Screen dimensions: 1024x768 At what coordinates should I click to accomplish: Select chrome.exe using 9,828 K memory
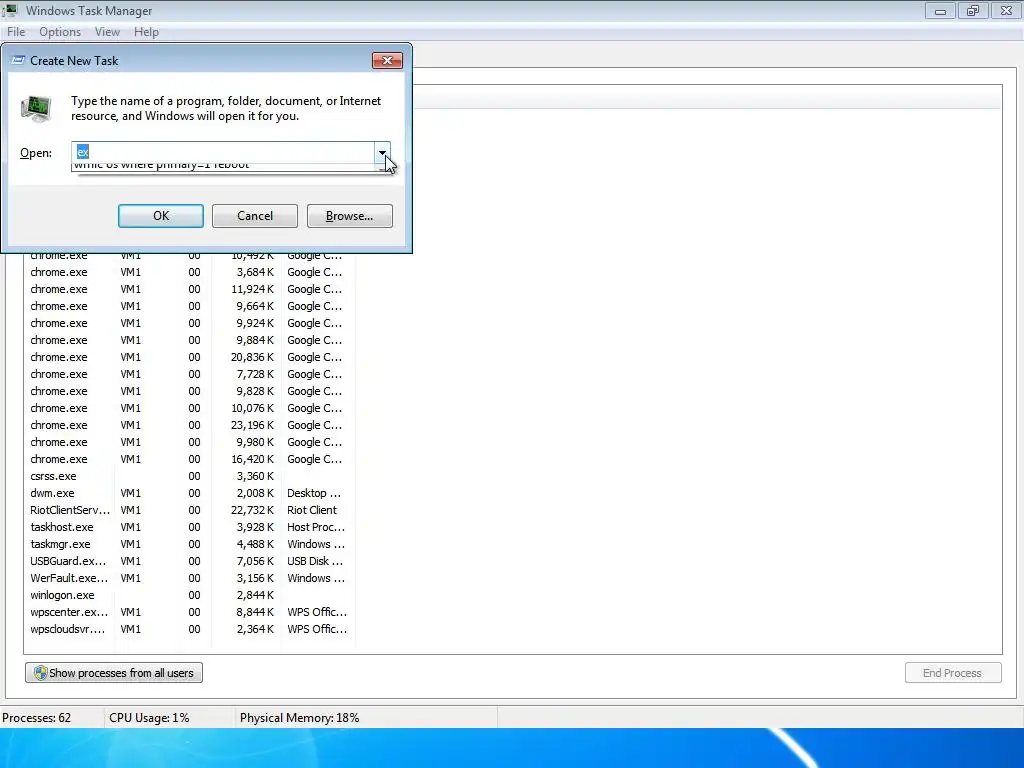(x=189, y=391)
